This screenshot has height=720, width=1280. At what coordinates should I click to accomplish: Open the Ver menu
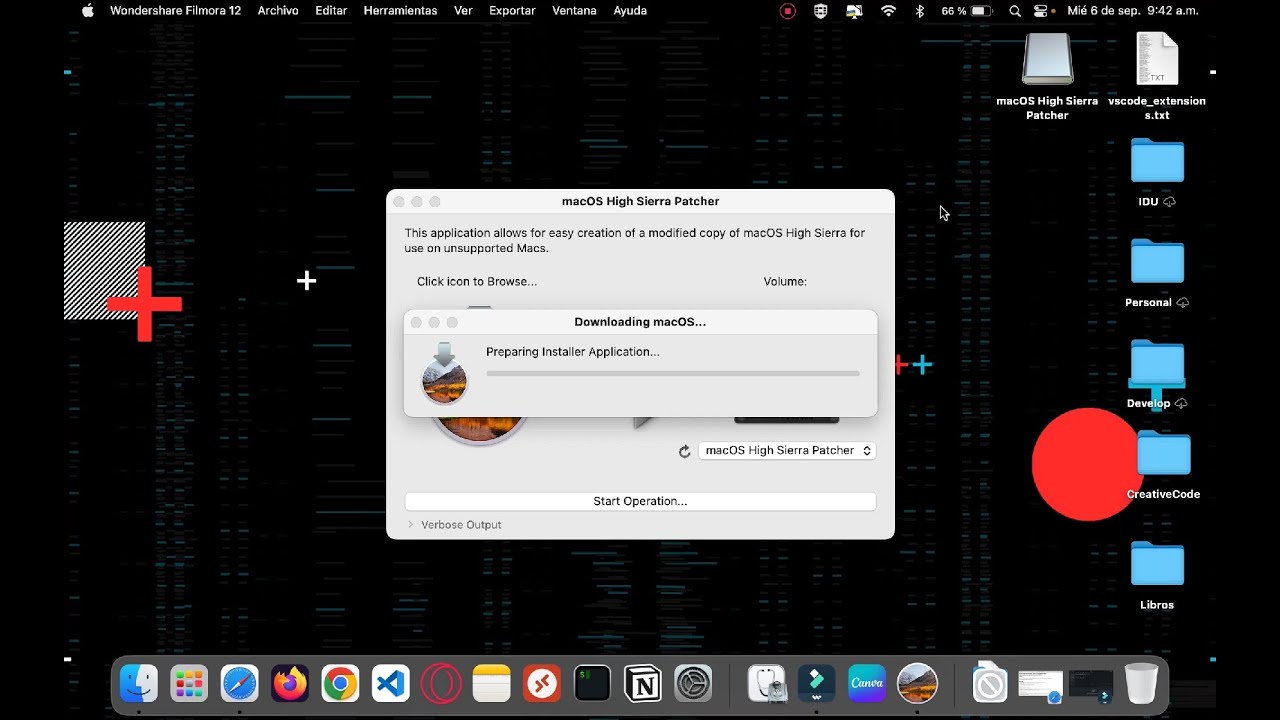[463, 11]
